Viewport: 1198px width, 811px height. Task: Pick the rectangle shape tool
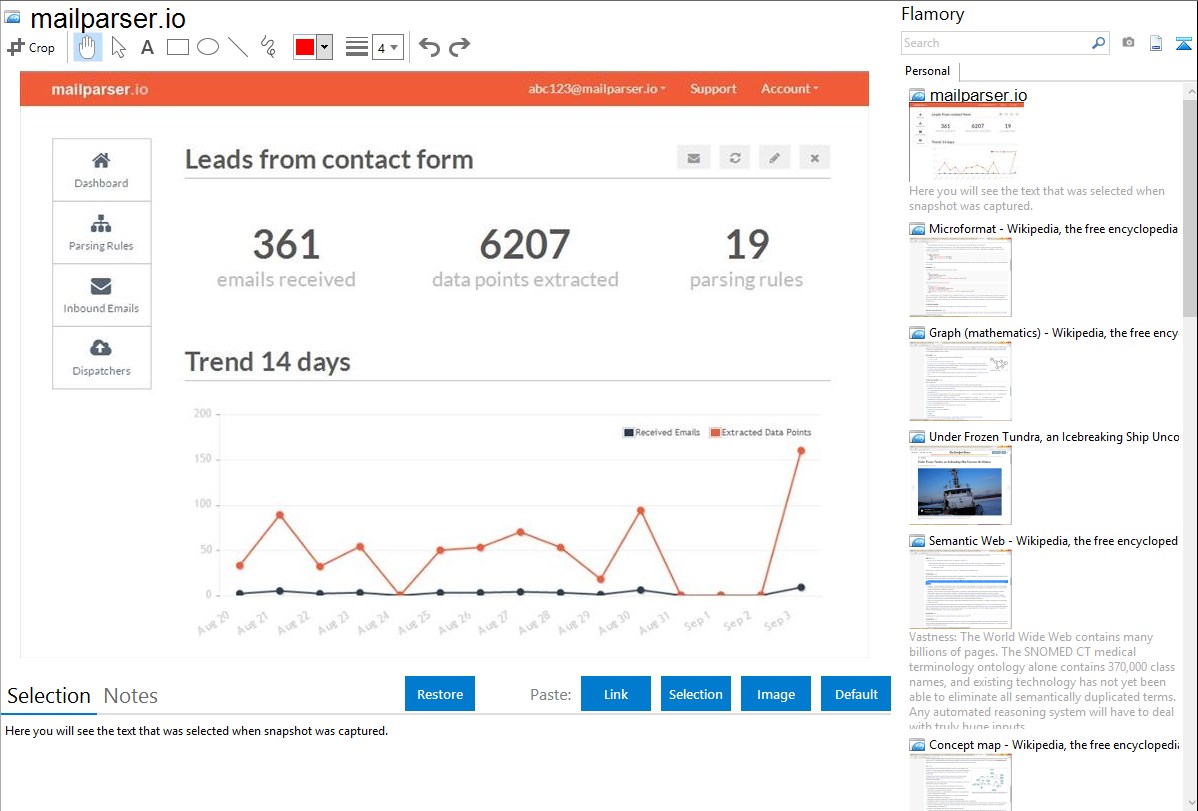(x=177, y=47)
